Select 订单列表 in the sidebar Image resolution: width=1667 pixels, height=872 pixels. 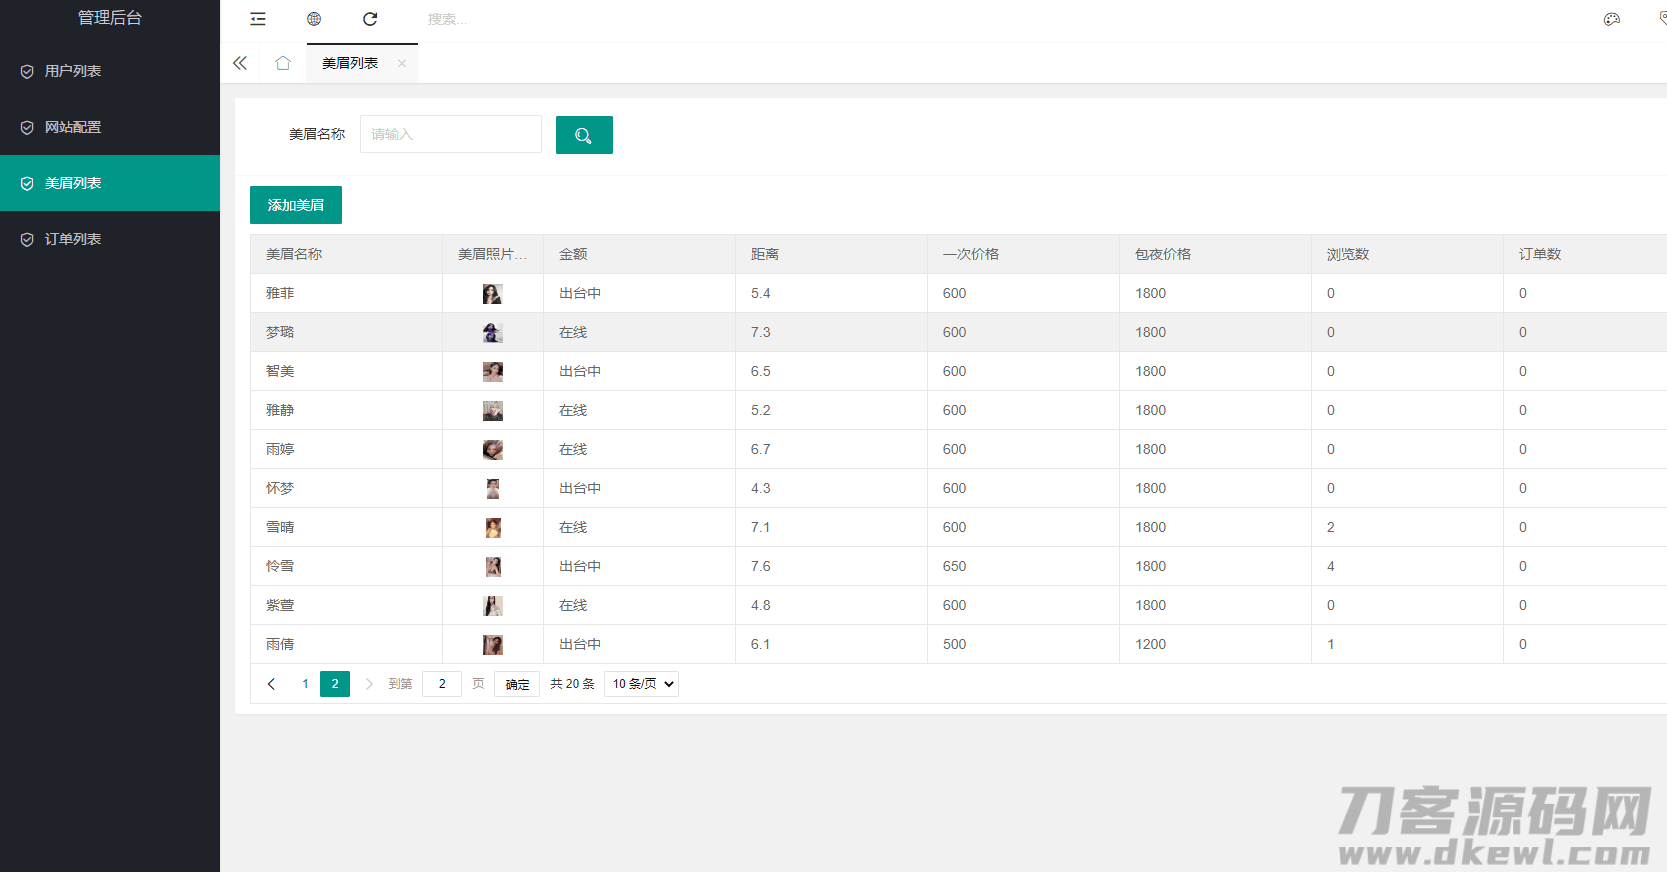73,239
